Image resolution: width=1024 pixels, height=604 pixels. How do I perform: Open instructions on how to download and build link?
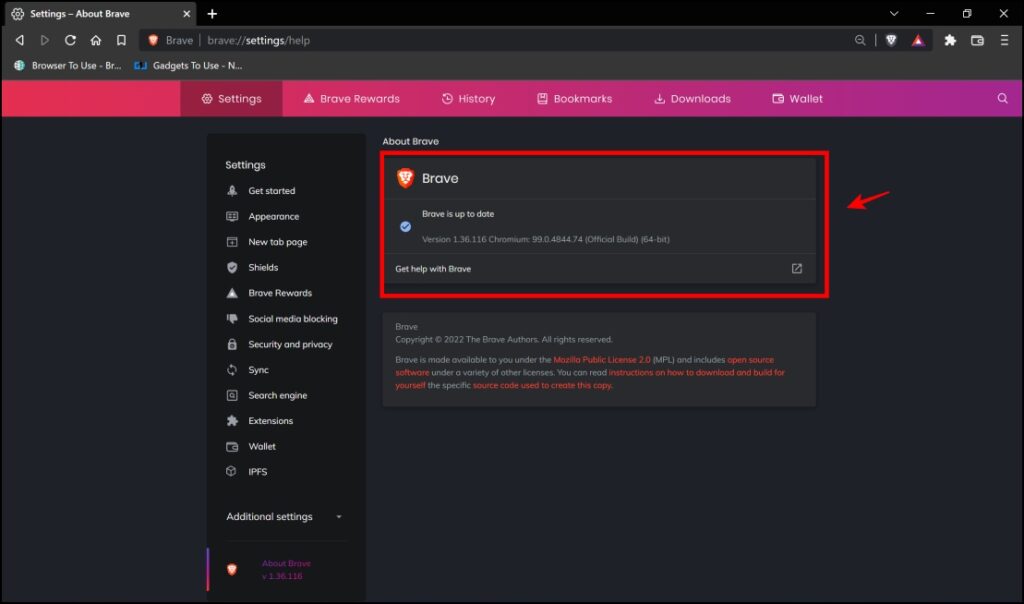tap(697, 373)
